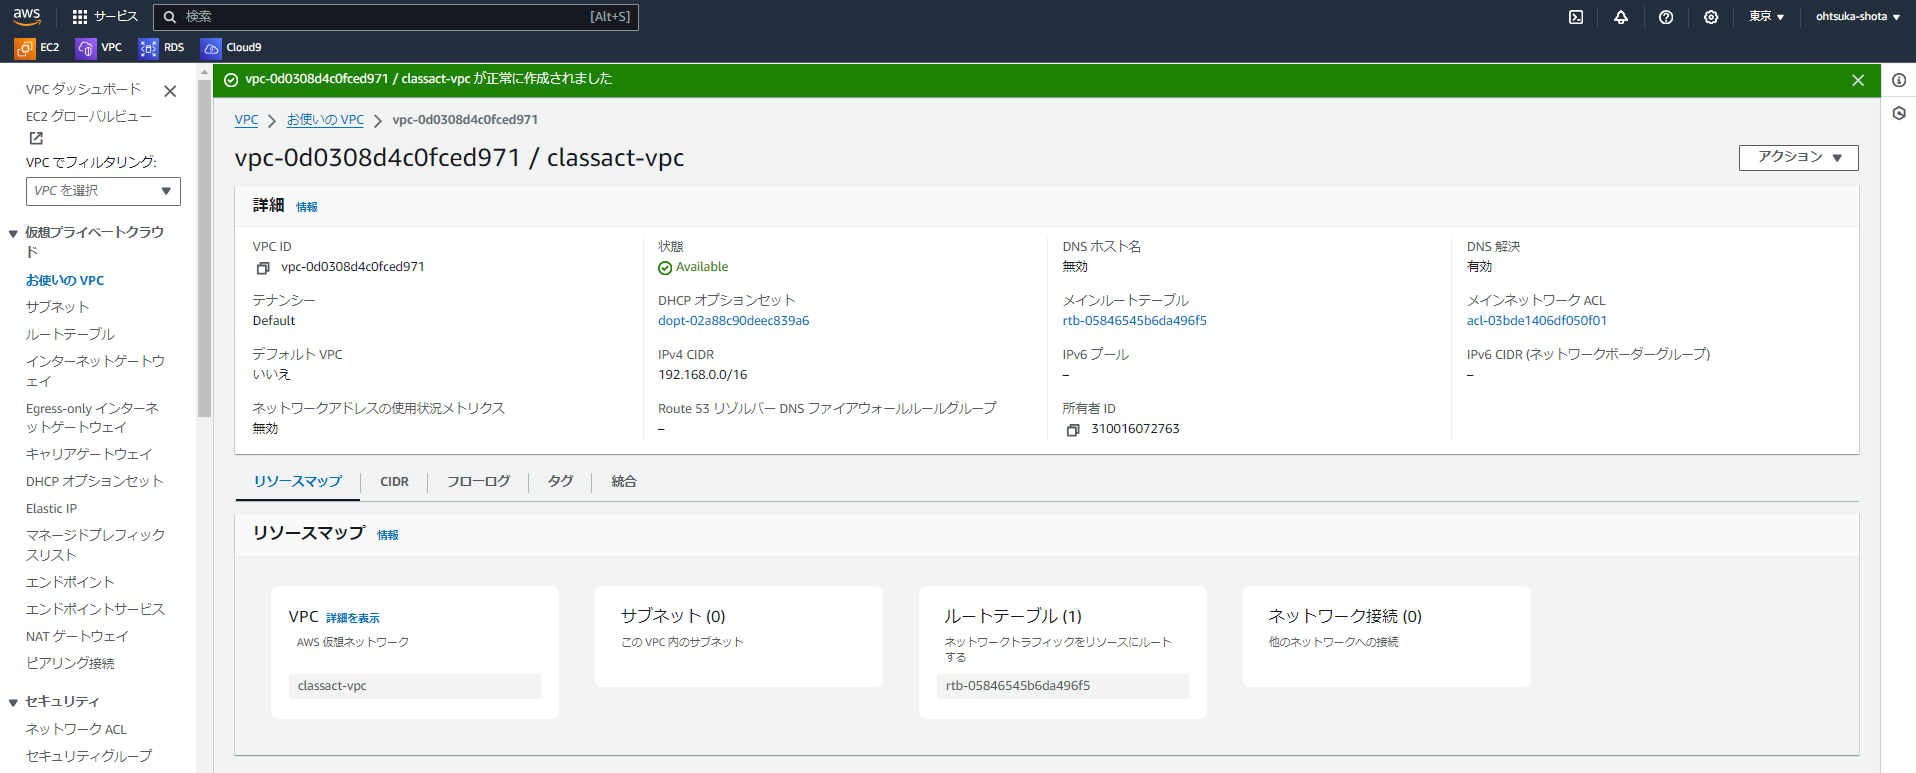Open エンドポイント in sidebar
The width and height of the screenshot is (1916, 773).
(x=70, y=583)
